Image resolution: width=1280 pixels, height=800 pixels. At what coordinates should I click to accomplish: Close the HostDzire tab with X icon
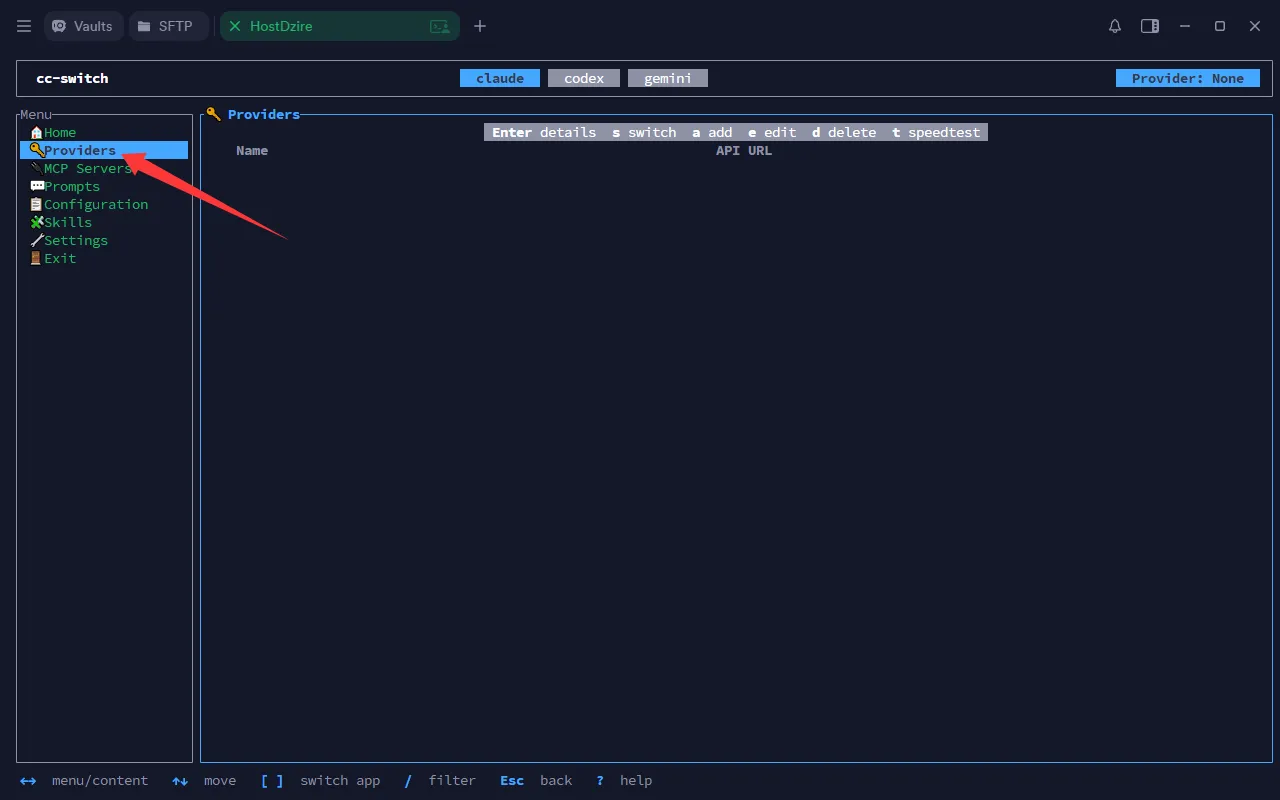[x=235, y=26]
